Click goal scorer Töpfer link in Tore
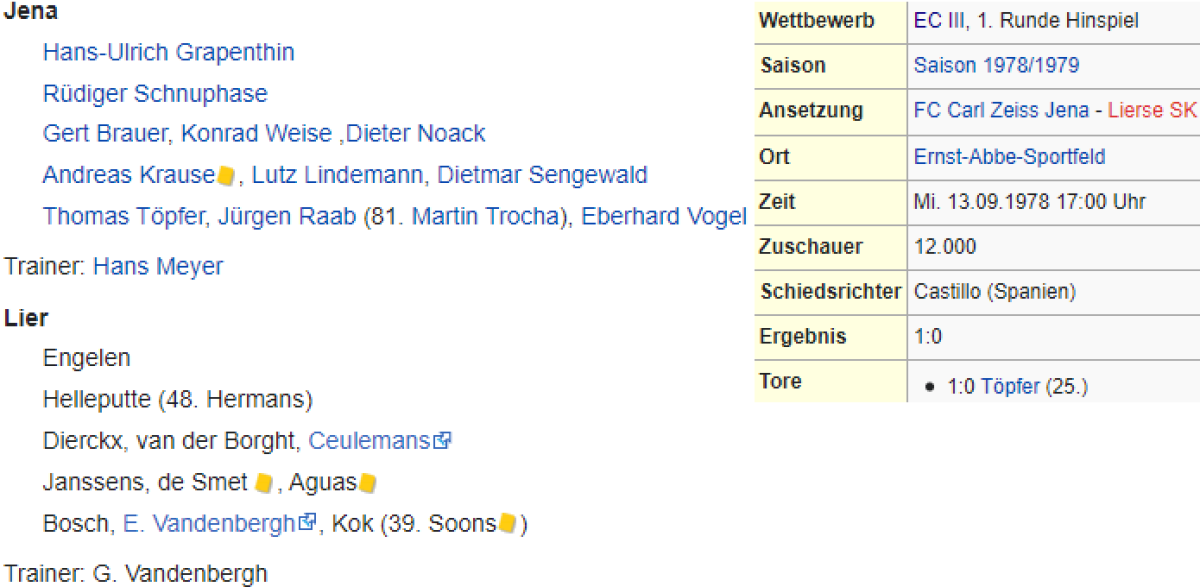1200x587 pixels. tap(1010, 387)
